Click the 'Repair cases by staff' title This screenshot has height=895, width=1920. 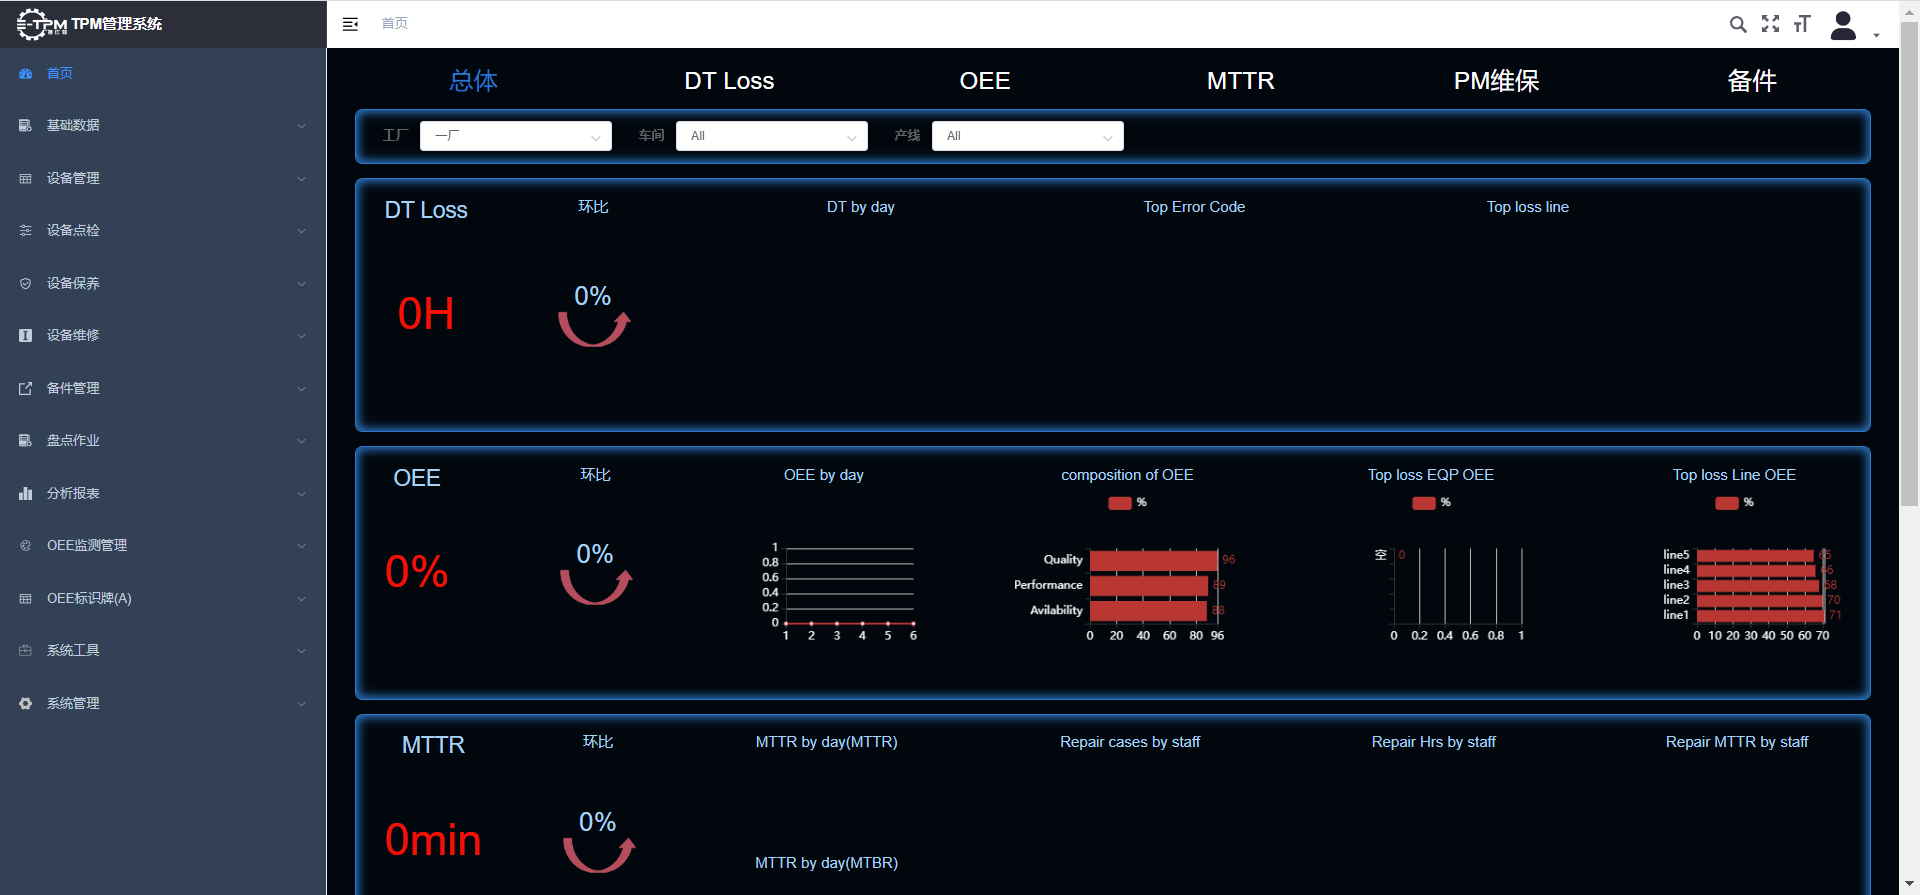1130,742
